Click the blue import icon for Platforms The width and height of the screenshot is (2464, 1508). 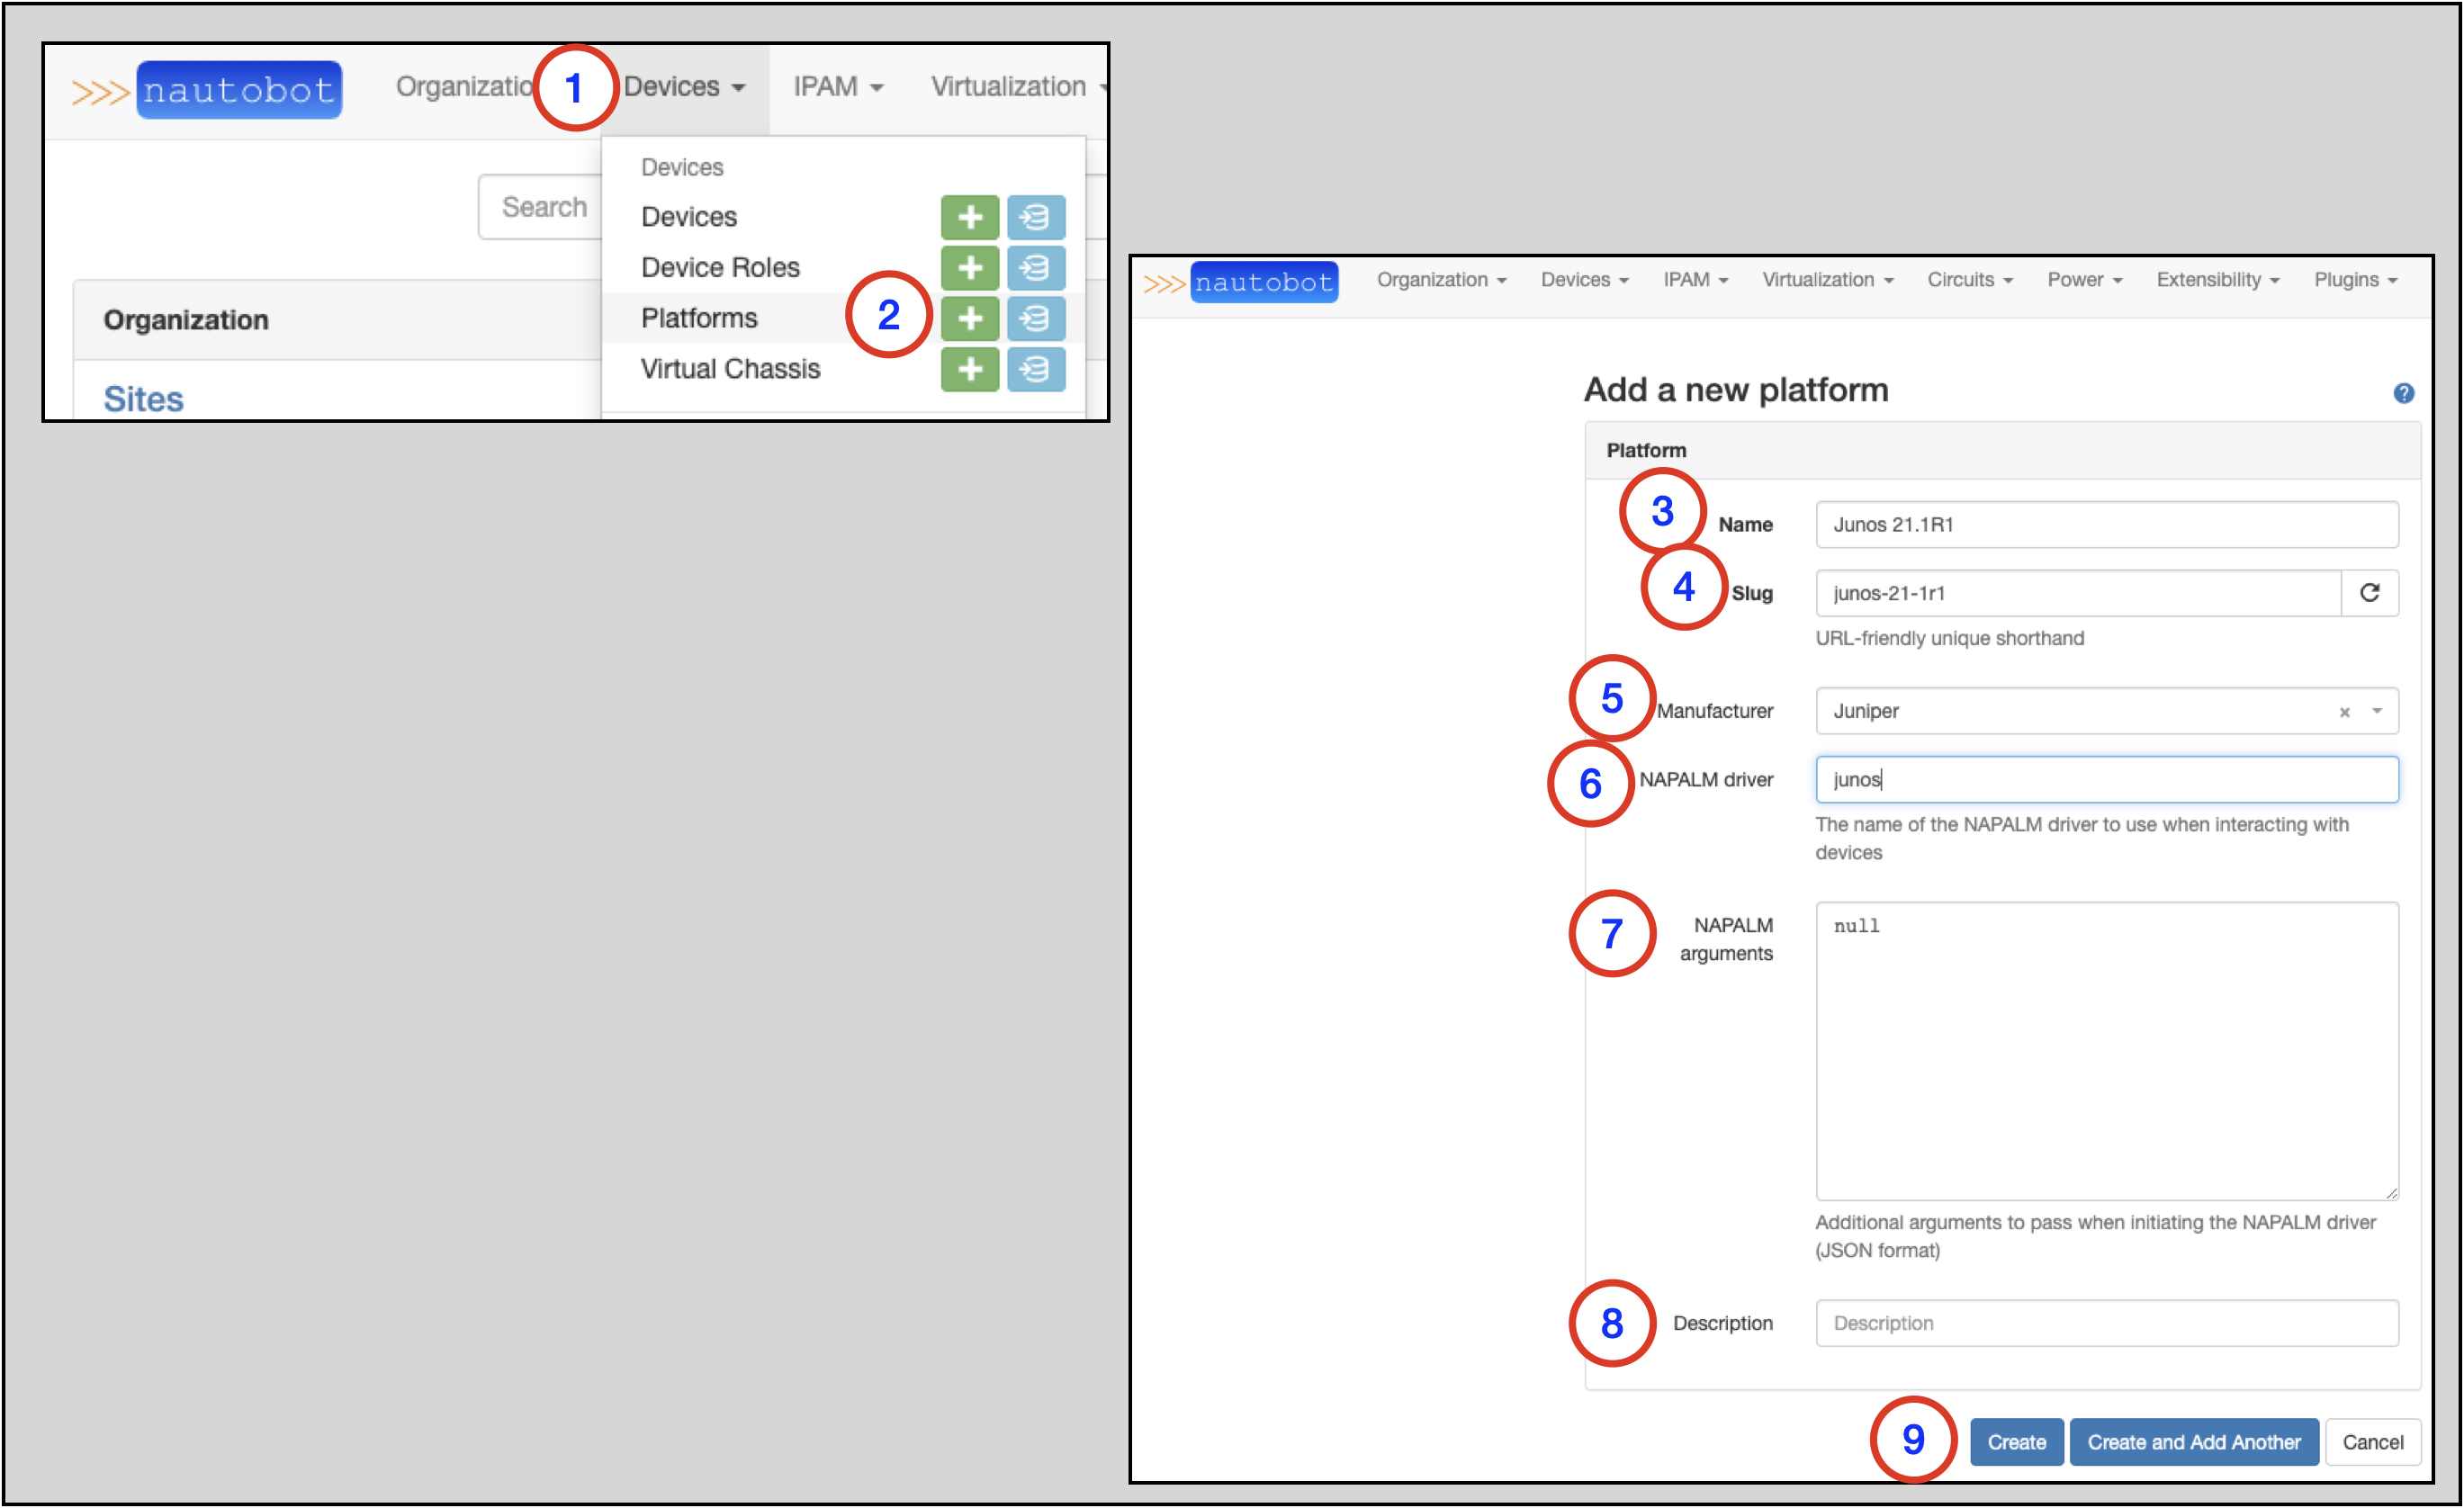pos(1035,319)
